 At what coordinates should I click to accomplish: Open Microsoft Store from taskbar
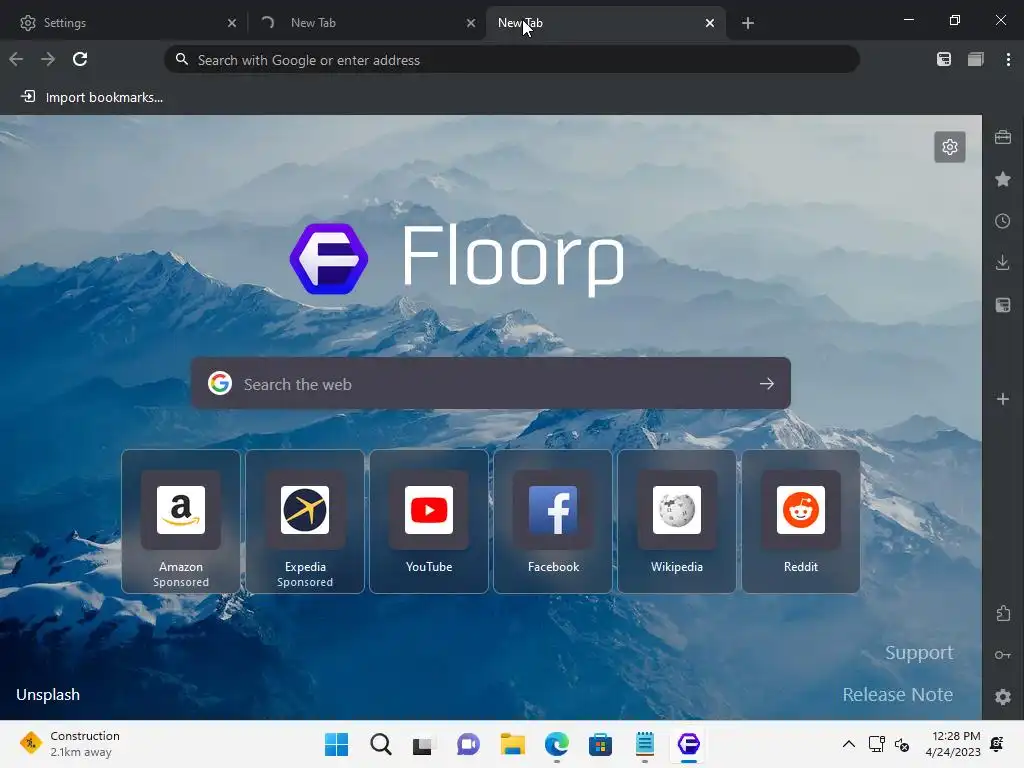(600, 744)
